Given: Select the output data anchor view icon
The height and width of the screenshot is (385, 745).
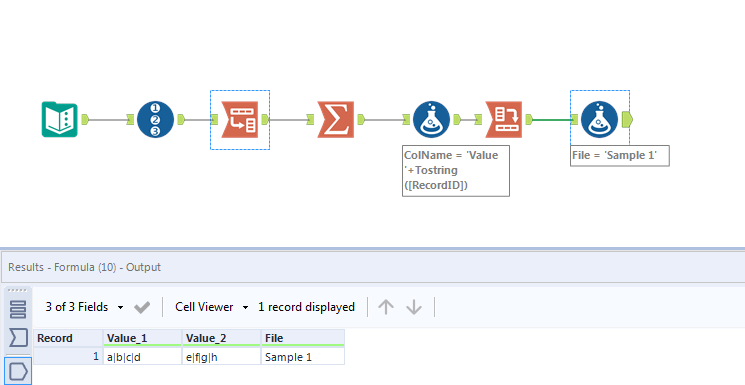Looking at the screenshot, I should 18,371.
